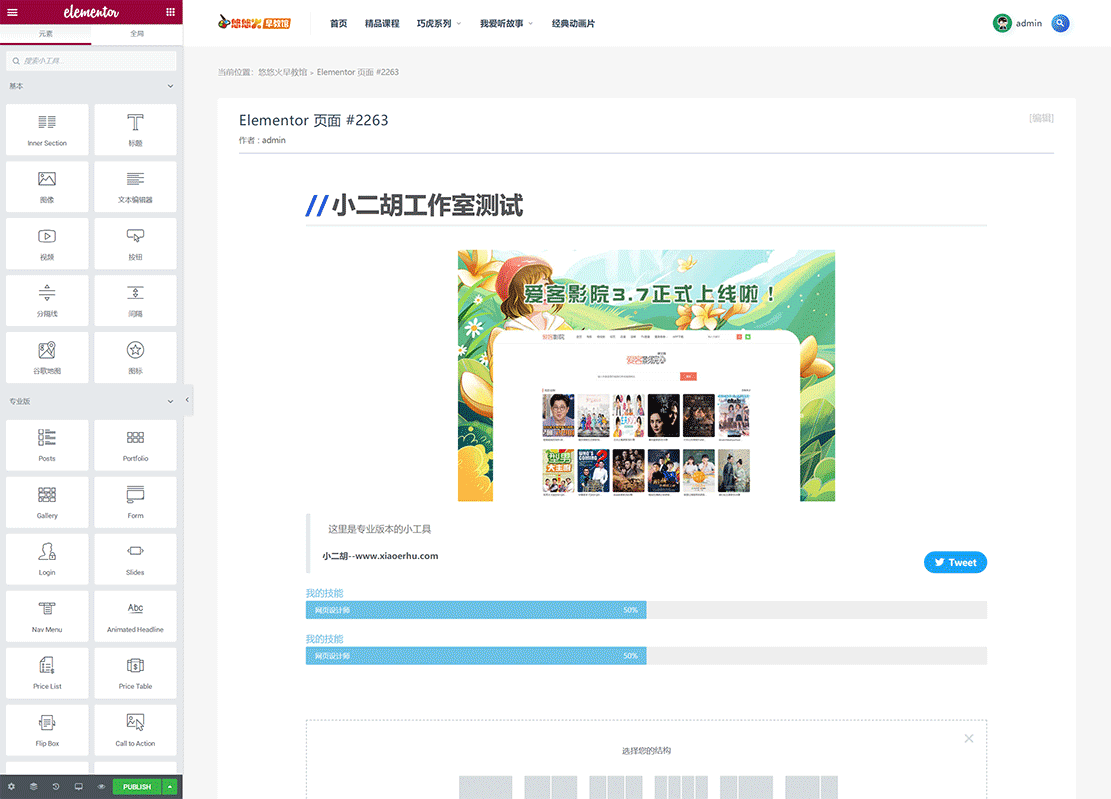Image resolution: width=1111 pixels, height=799 pixels.
Task: Select the Inner Section widget
Action: [x=46, y=129]
